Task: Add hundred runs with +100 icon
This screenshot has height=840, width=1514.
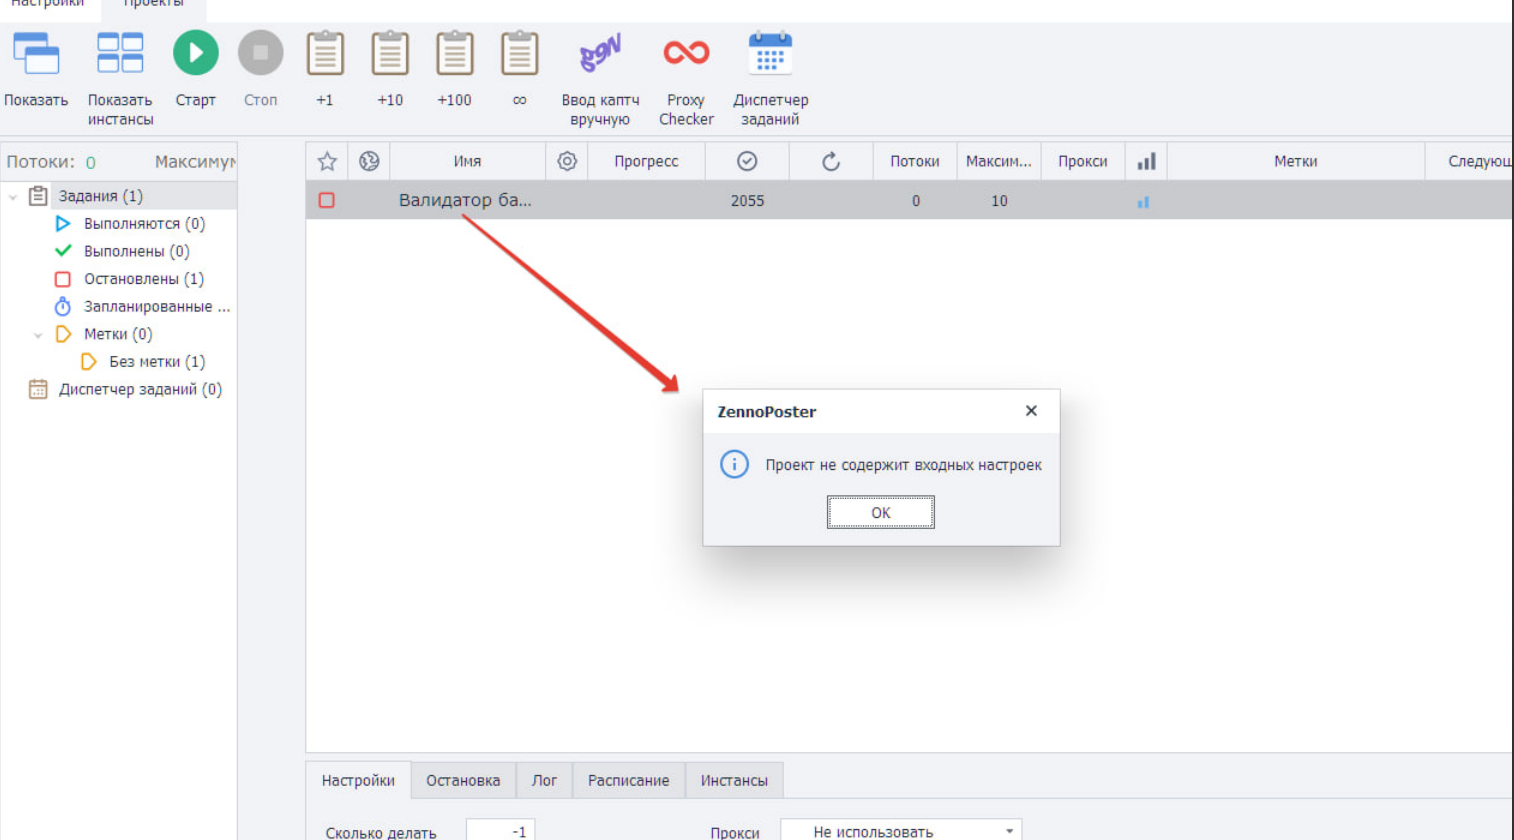Action: click(455, 53)
